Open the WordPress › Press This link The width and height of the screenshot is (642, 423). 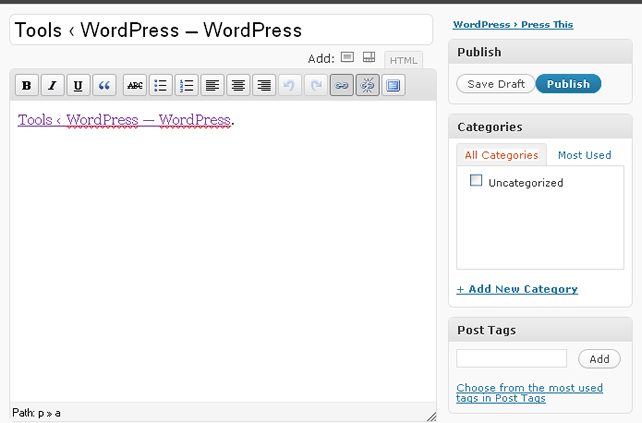(x=513, y=25)
